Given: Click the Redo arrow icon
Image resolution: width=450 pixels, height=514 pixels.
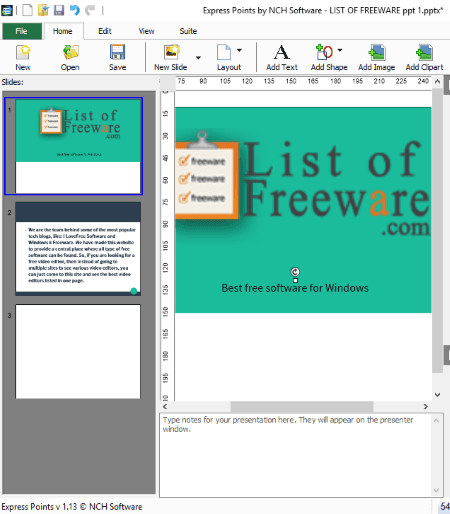Looking at the screenshot, I should click(x=90, y=10).
